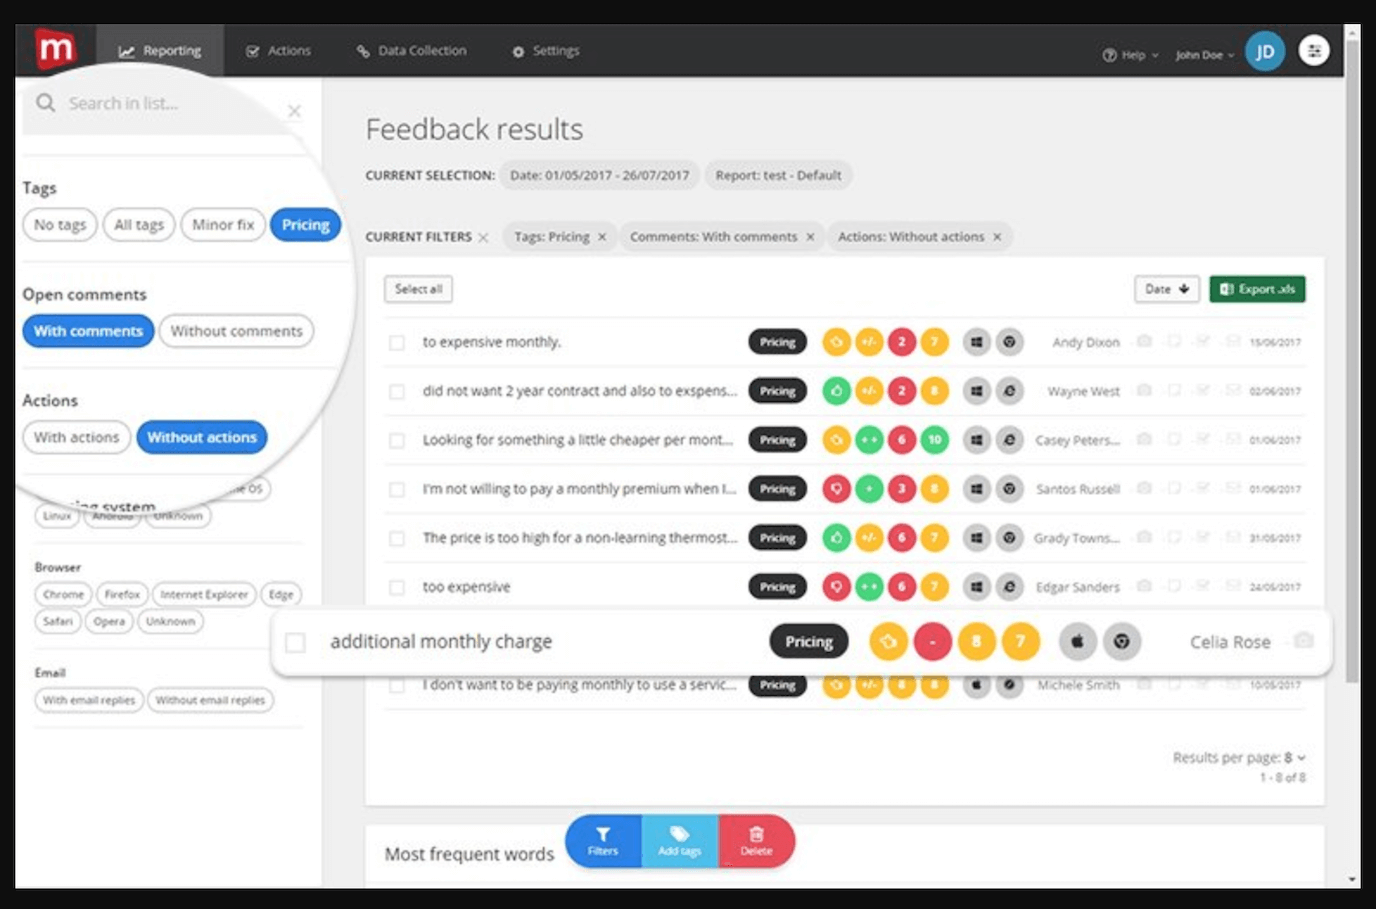The image size is (1376, 909).
Task: Click the Internet Explorer icon in Wayne West's row
Action: point(1010,391)
